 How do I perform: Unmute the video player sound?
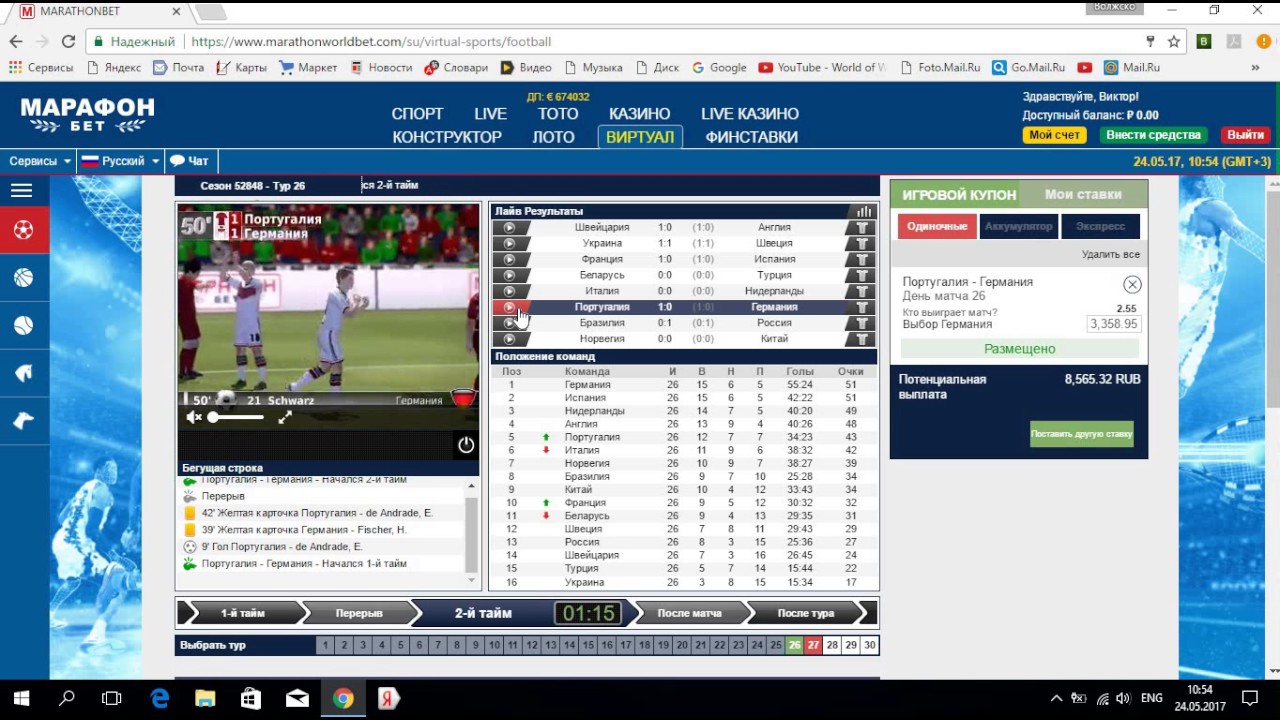point(194,417)
